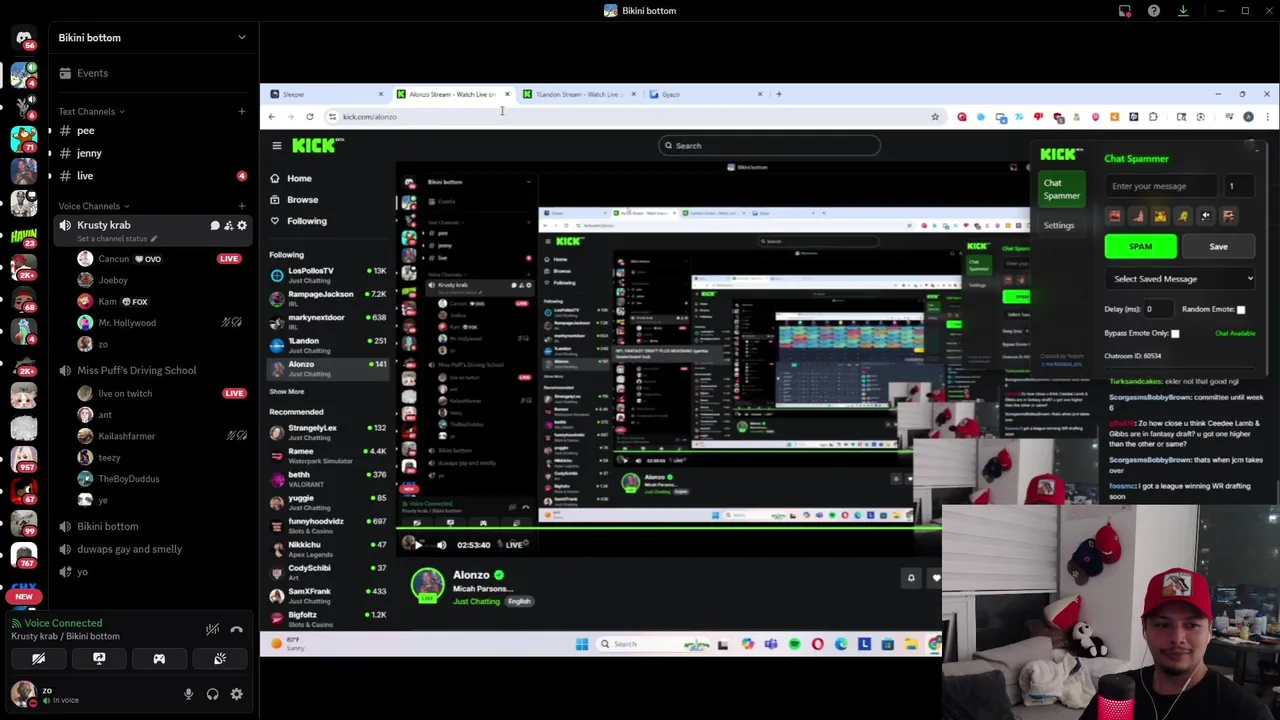The height and width of the screenshot is (720, 1280).
Task: Enable Bypass Emote Only checkbox
Action: pos(1175,334)
